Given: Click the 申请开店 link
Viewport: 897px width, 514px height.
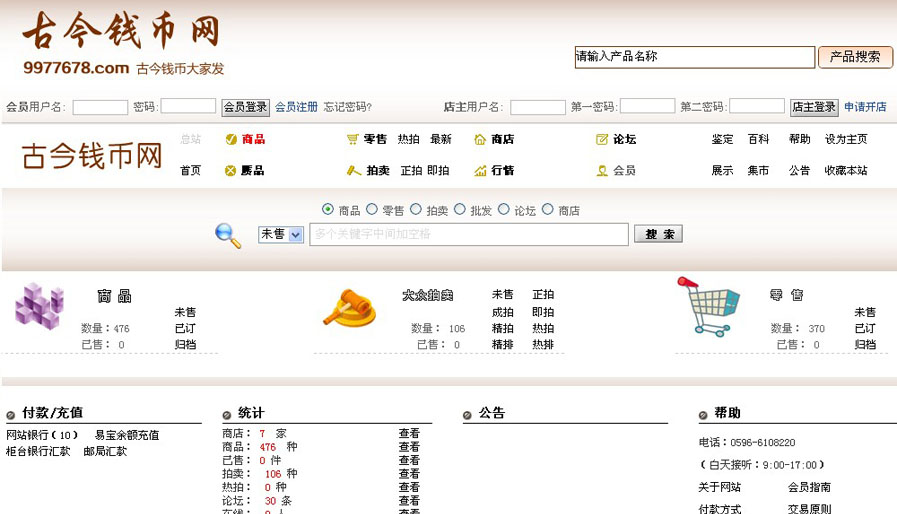Looking at the screenshot, I should [x=865, y=107].
